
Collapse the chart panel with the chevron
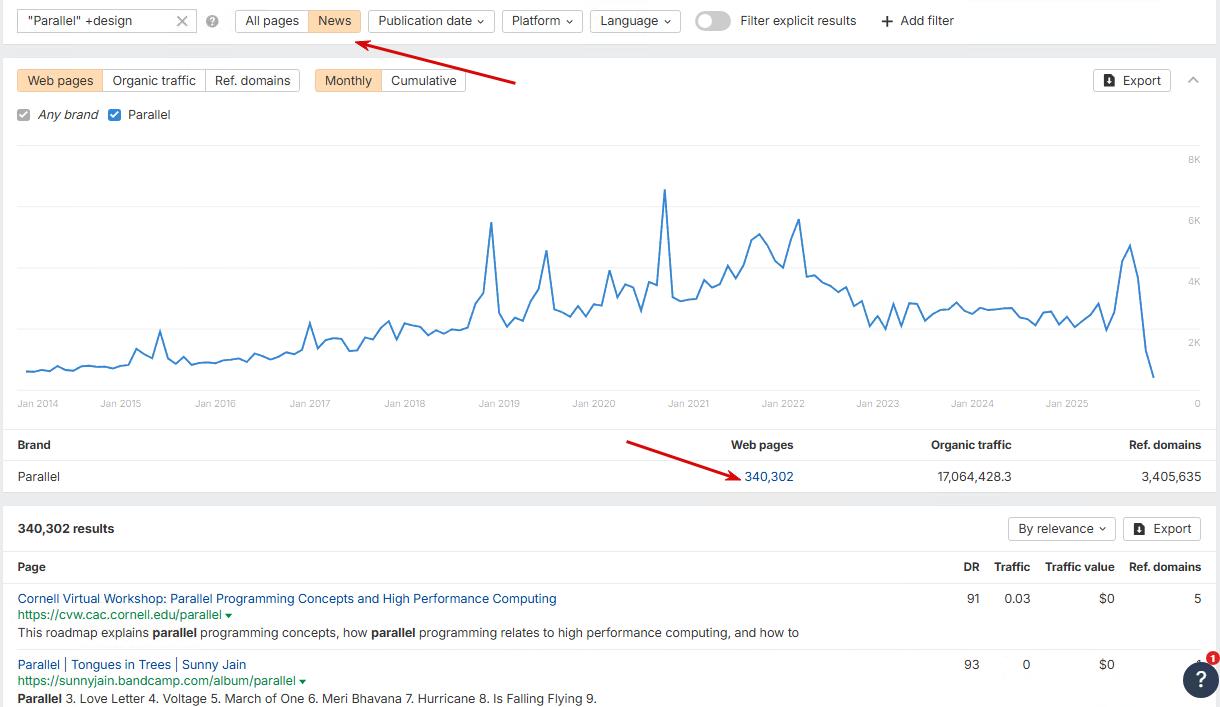(x=1193, y=80)
